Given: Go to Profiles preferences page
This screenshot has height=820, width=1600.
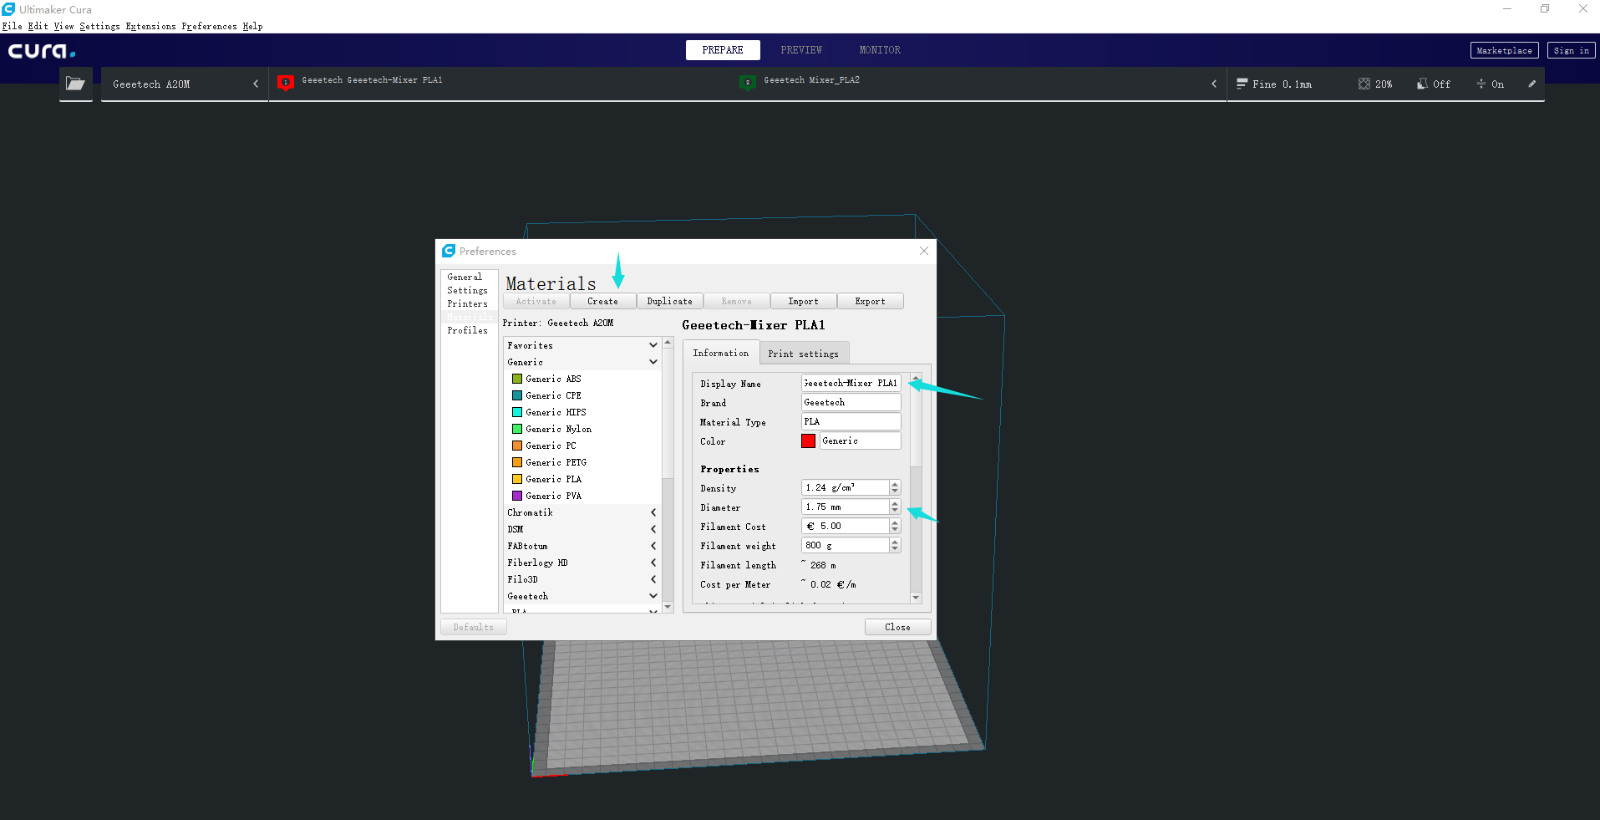Looking at the screenshot, I should pos(469,331).
